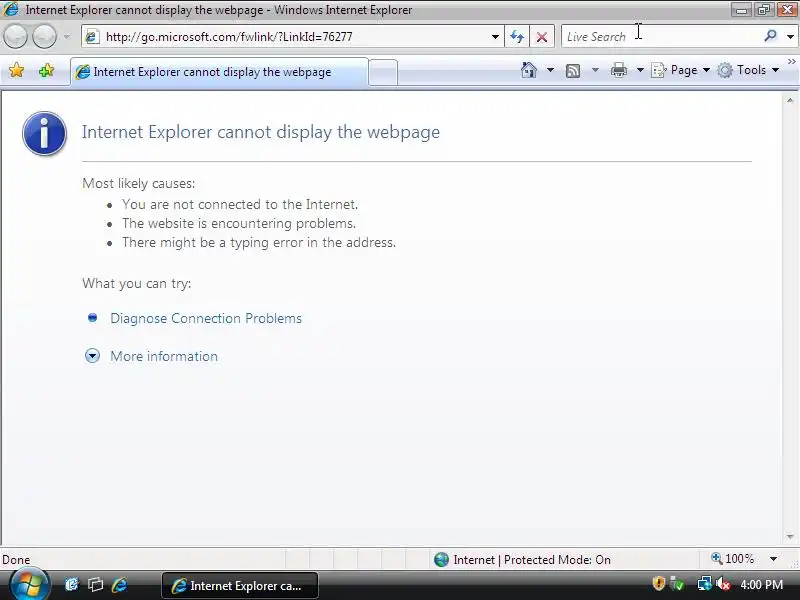
Task: Click the 4:00 PM clock
Action: (x=762, y=584)
